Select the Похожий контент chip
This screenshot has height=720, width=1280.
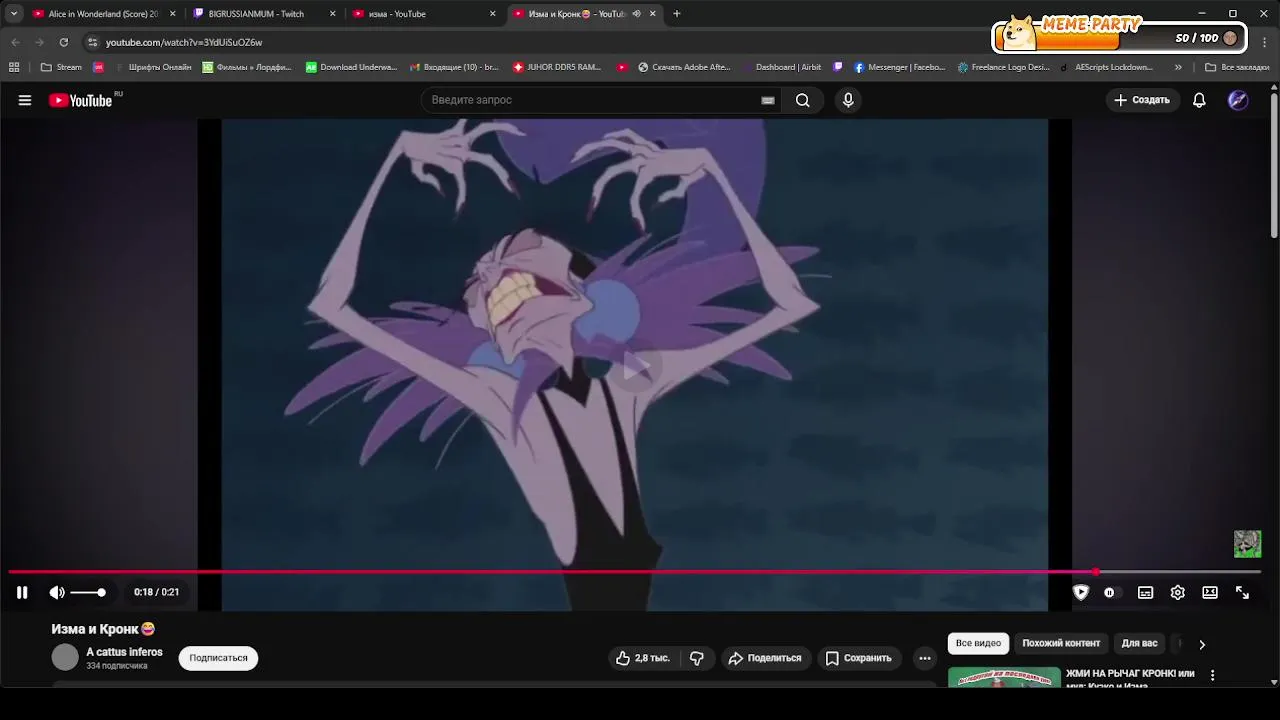tap(1061, 643)
